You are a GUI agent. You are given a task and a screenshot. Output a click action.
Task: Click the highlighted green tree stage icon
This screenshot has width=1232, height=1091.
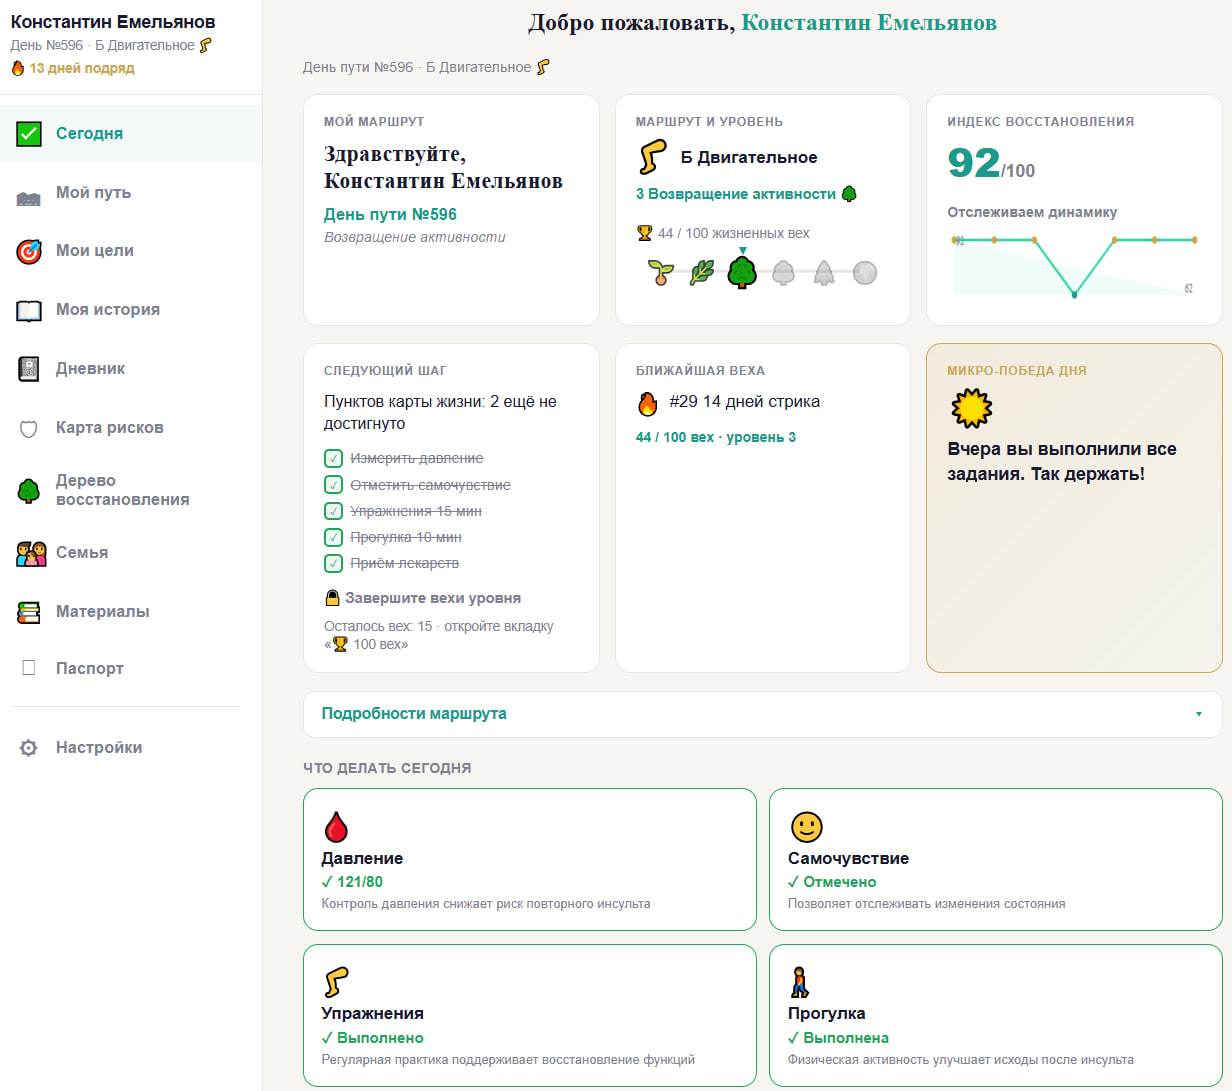coord(742,271)
